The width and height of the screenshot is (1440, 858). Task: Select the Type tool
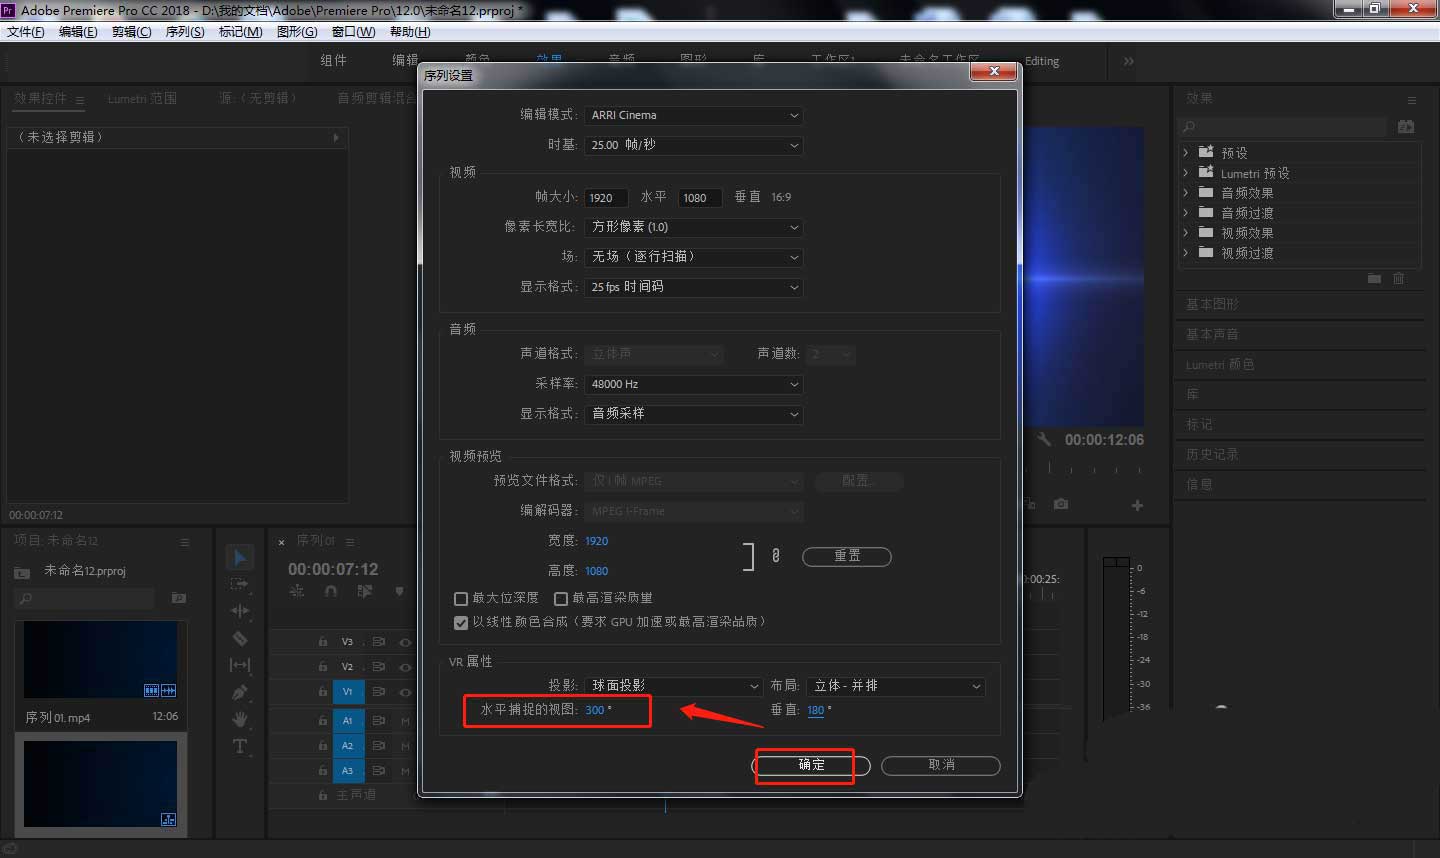coord(240,745)
